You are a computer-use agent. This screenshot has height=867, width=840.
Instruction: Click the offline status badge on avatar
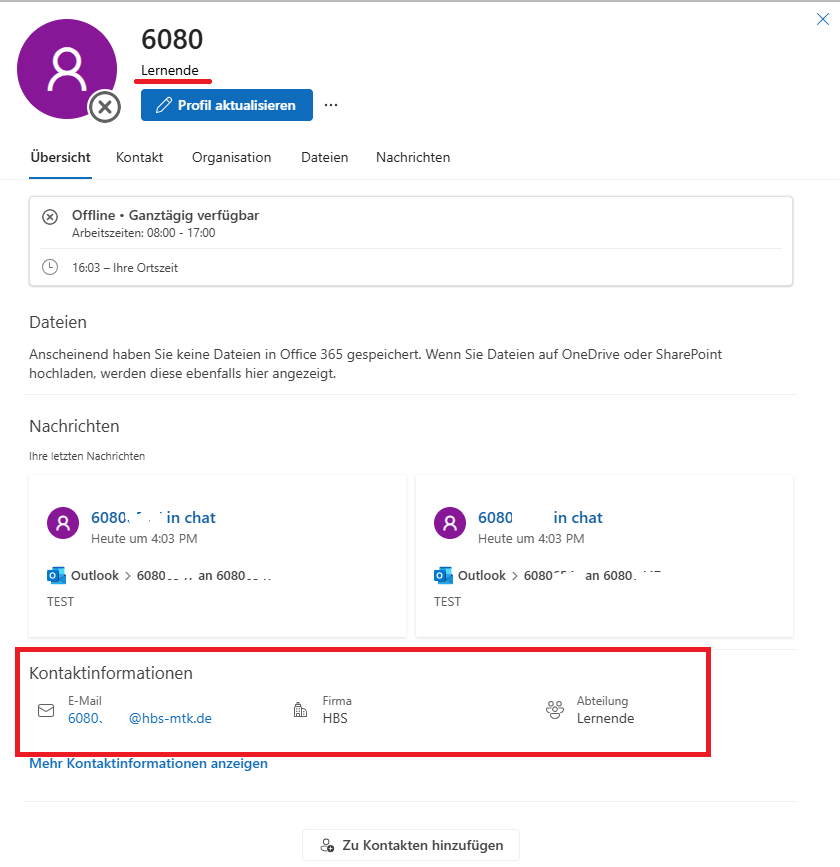click(x=105, y=106)
